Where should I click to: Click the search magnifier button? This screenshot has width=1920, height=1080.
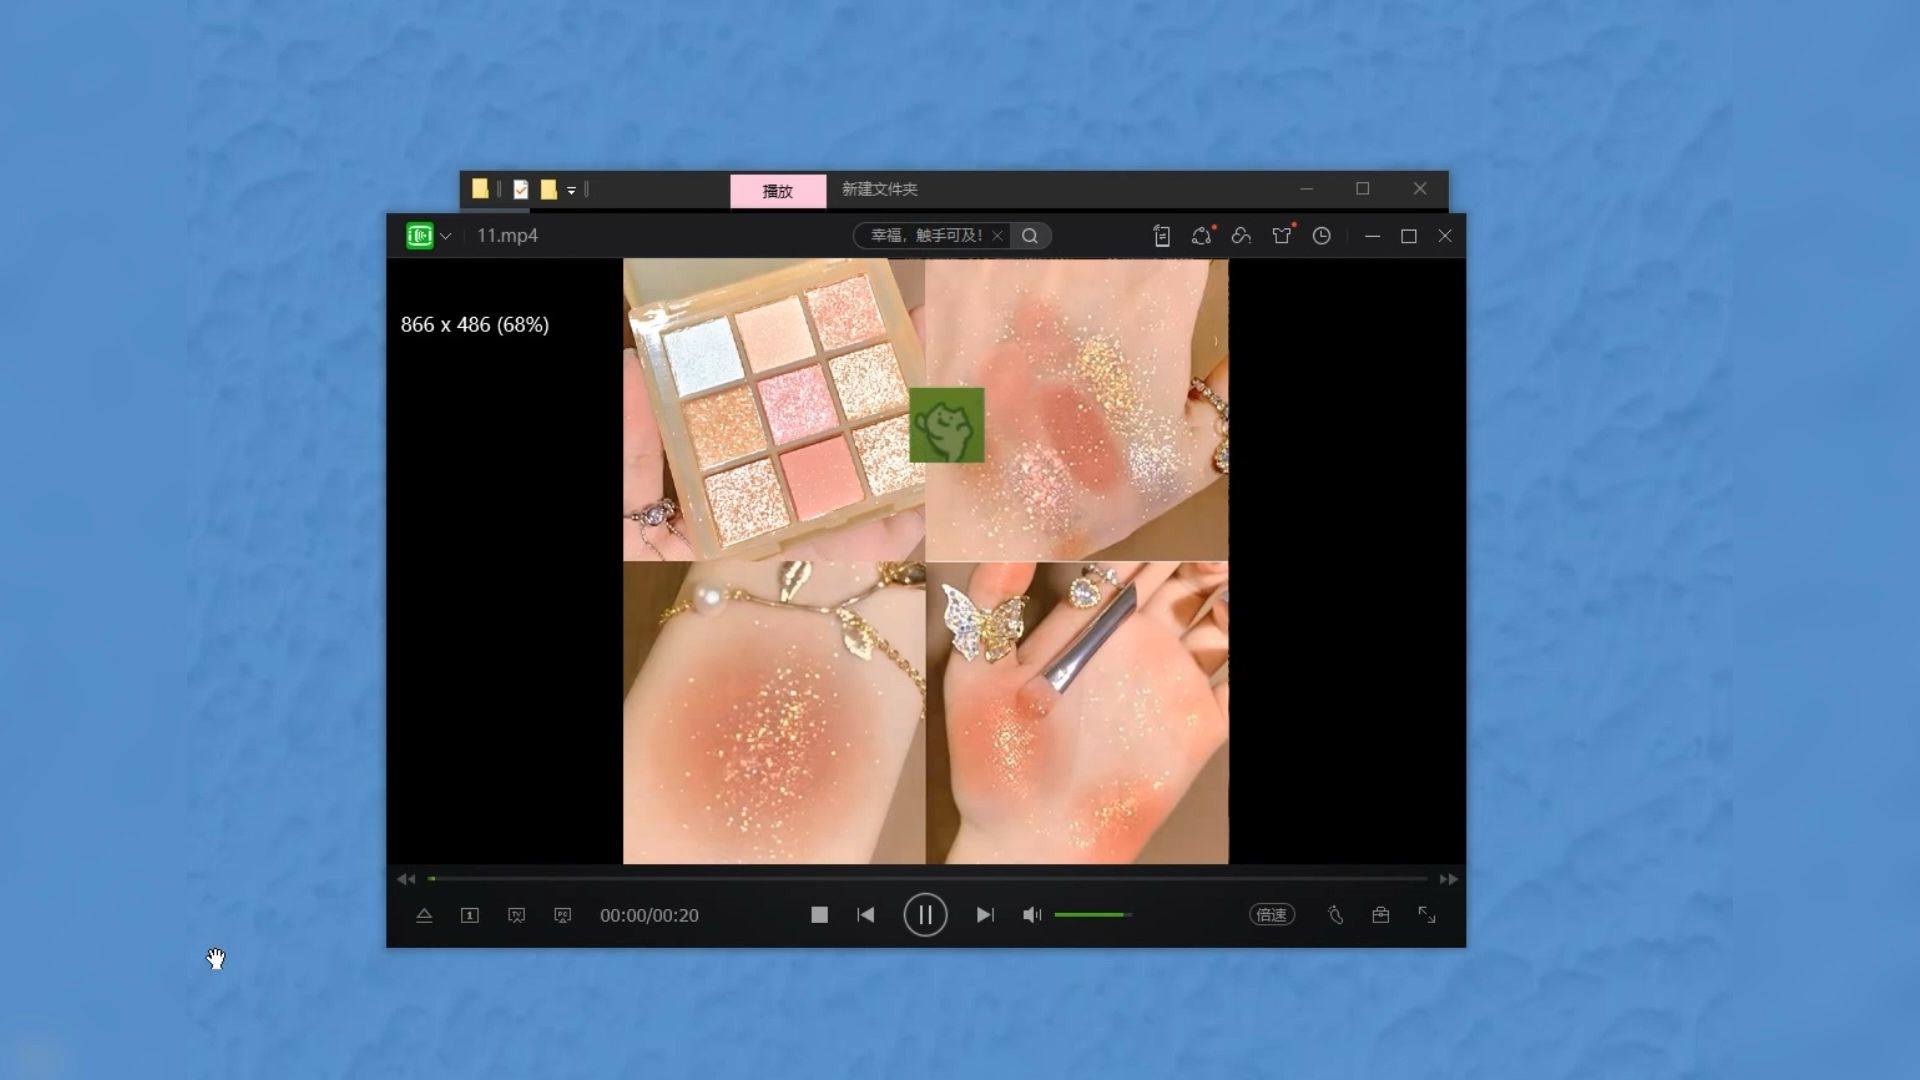tap(1030, 236)
